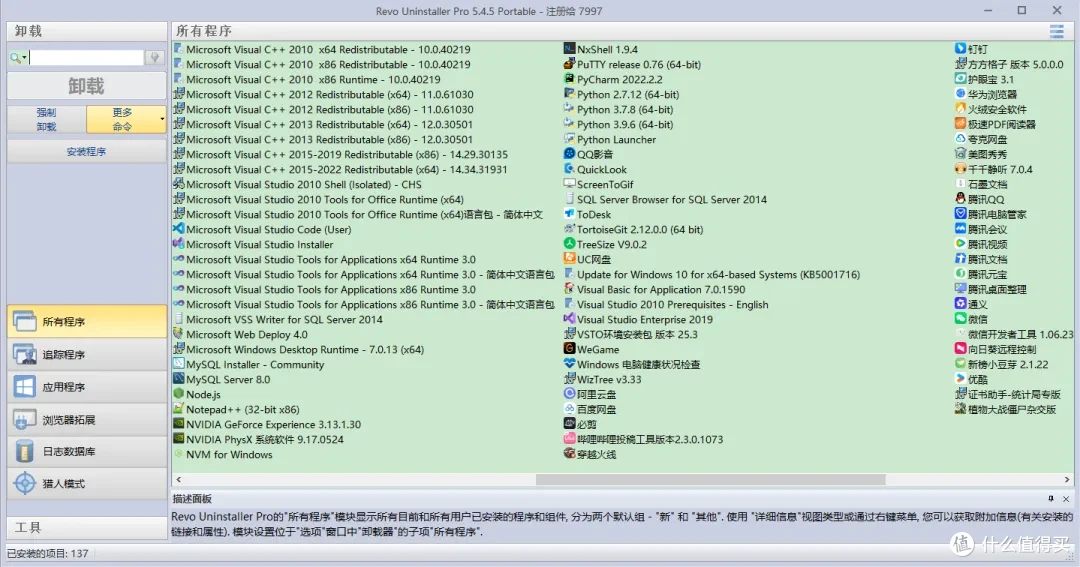
Task: Open the 日志数据库 module
Action: pyautogui.click(x=87, y=451)
